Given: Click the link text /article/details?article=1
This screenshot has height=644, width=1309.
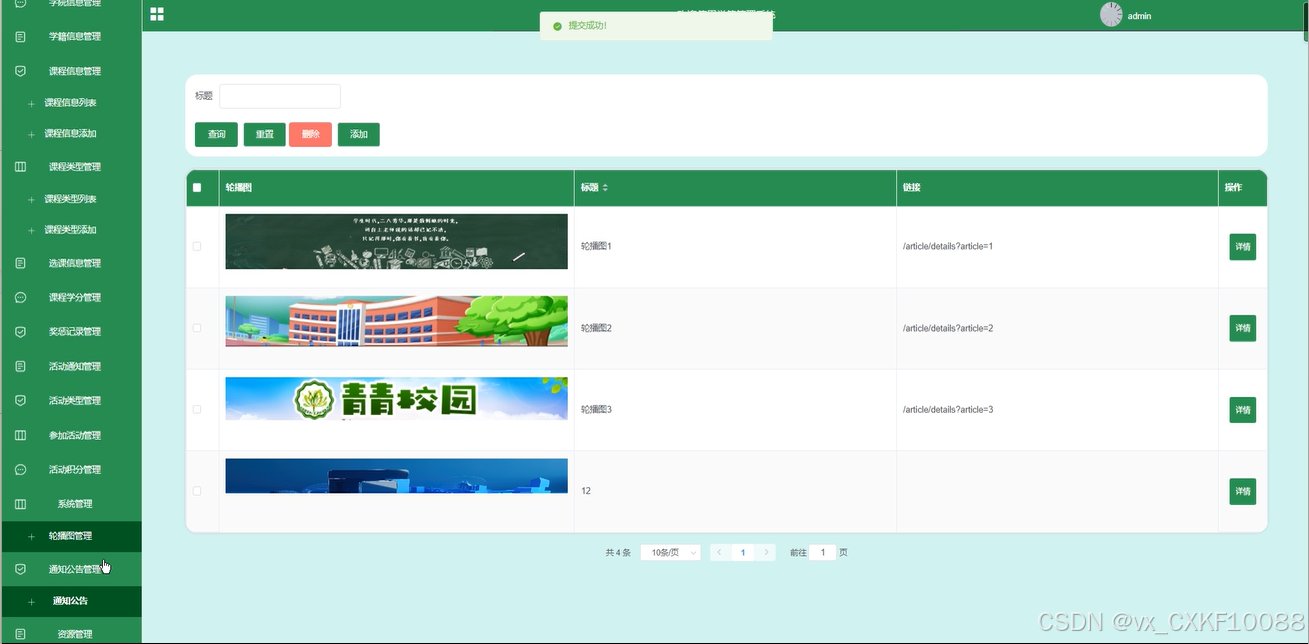Looking at the screenshot, I should click(948, 246).
